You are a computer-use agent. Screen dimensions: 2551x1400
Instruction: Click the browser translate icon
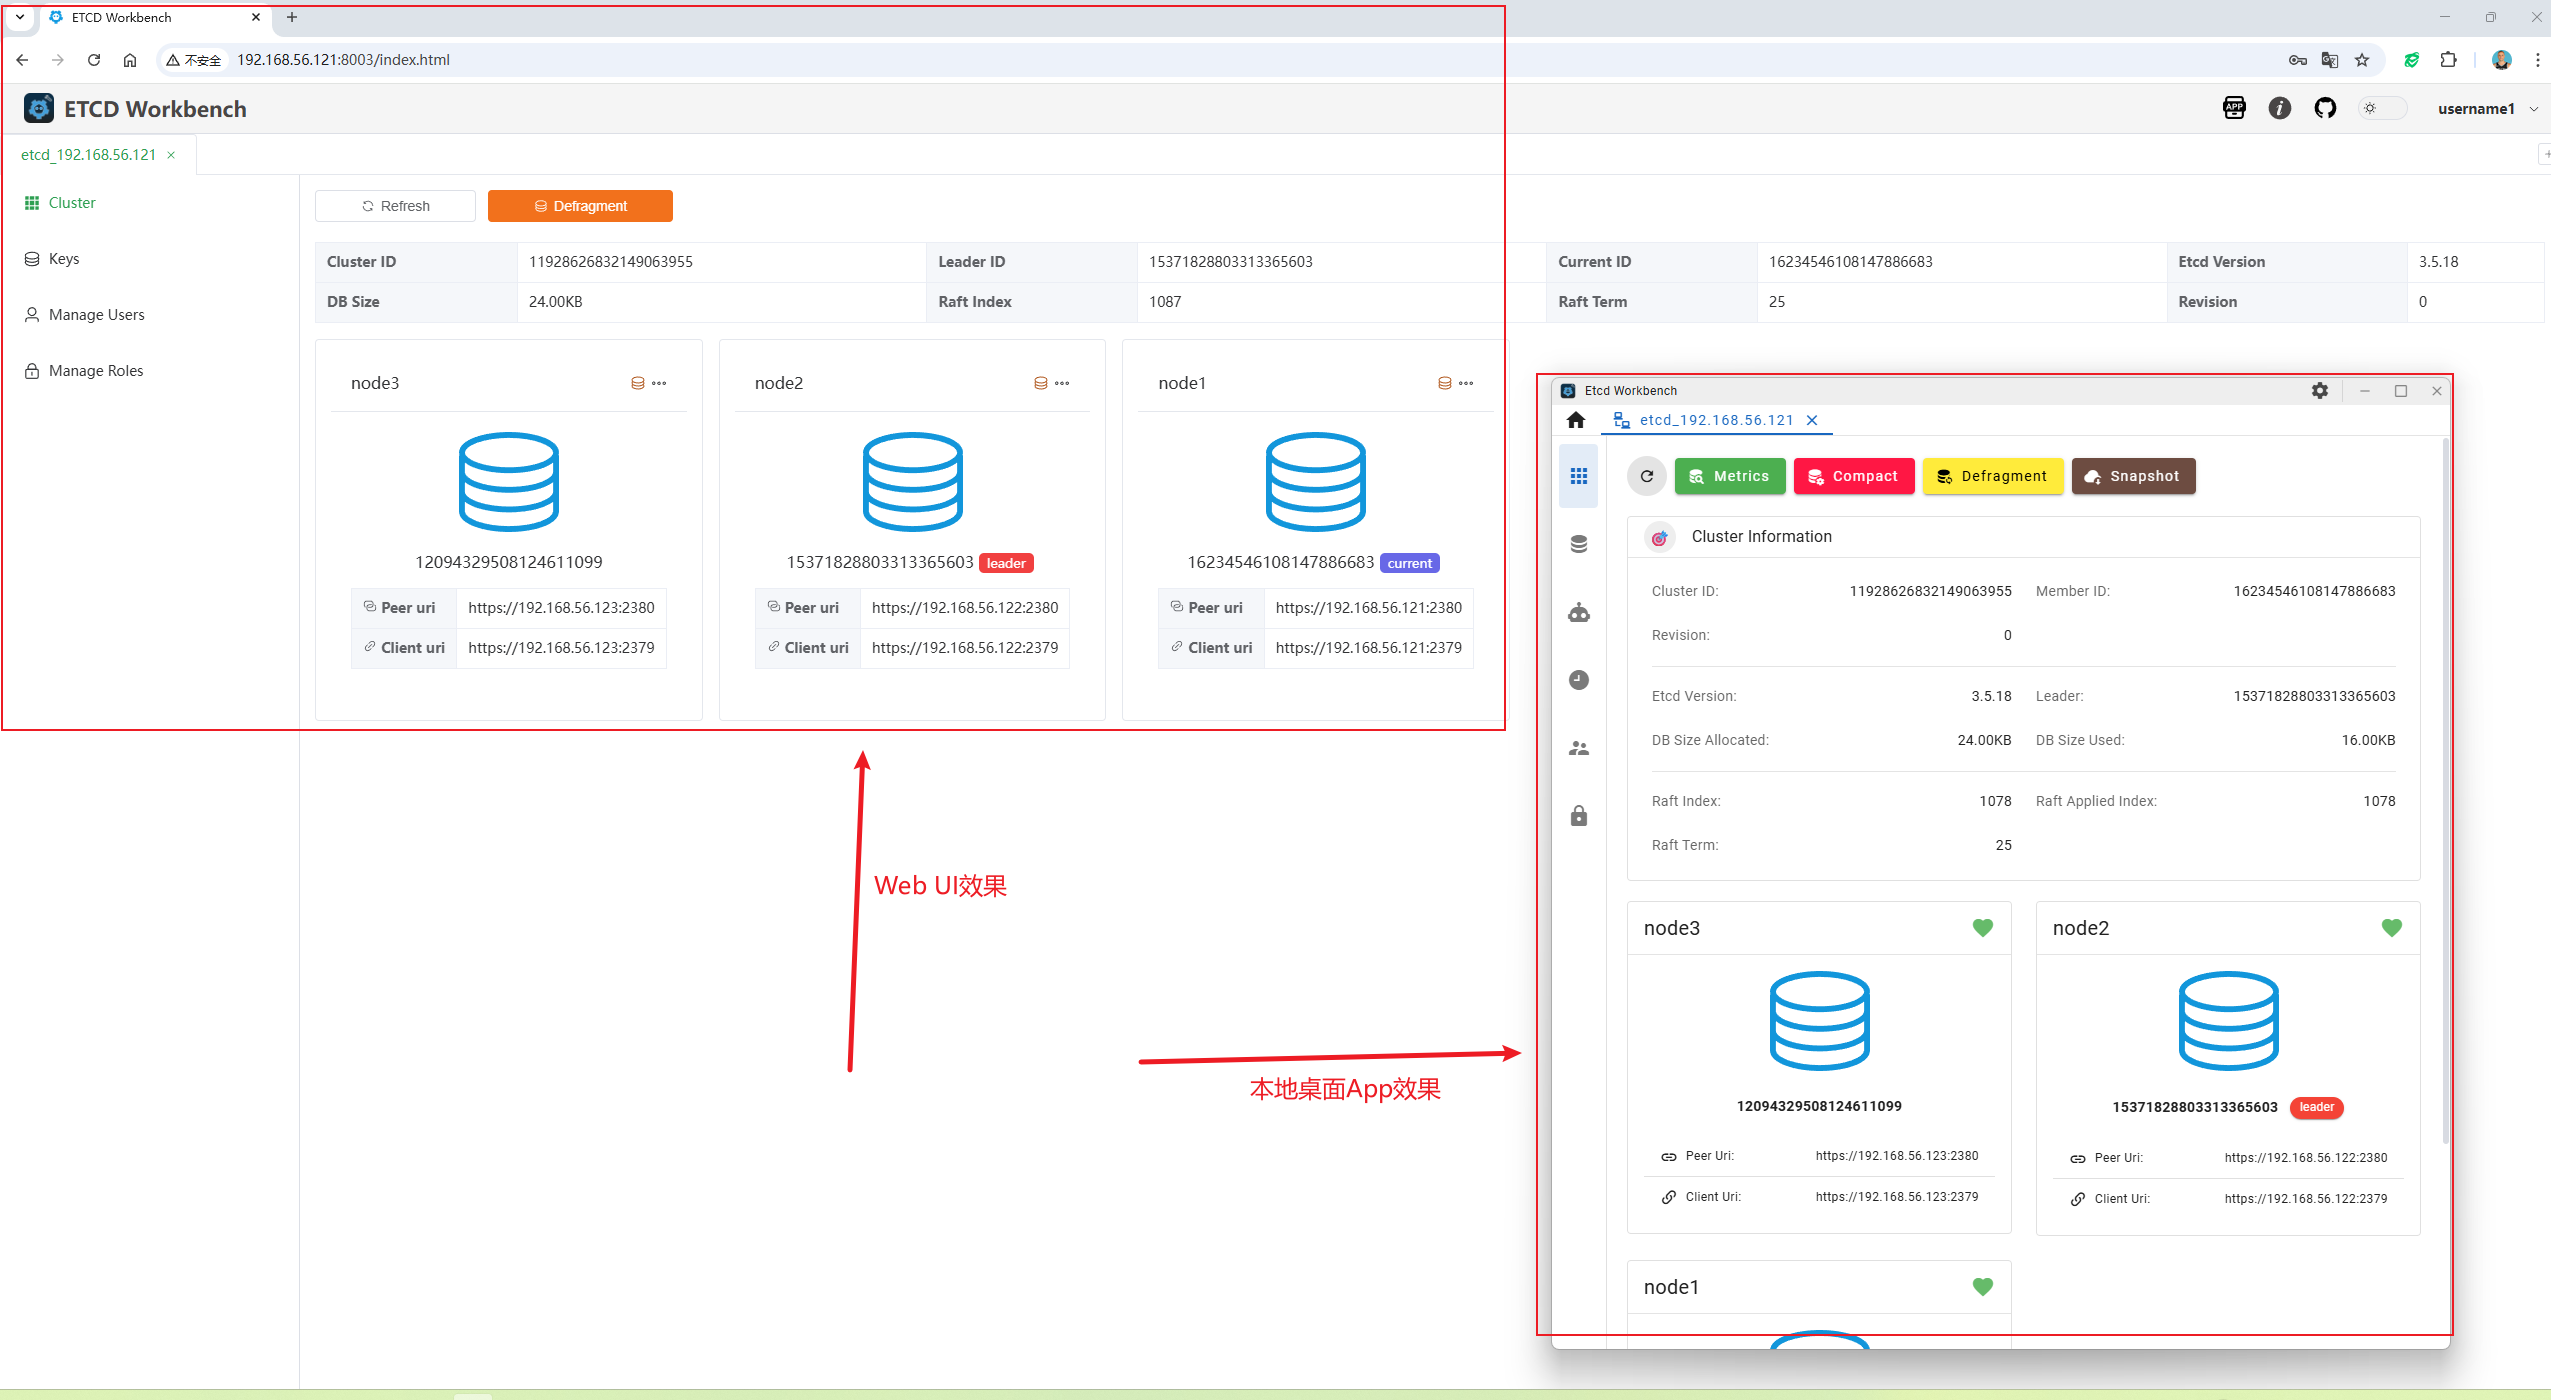(x=2330, y=60)
